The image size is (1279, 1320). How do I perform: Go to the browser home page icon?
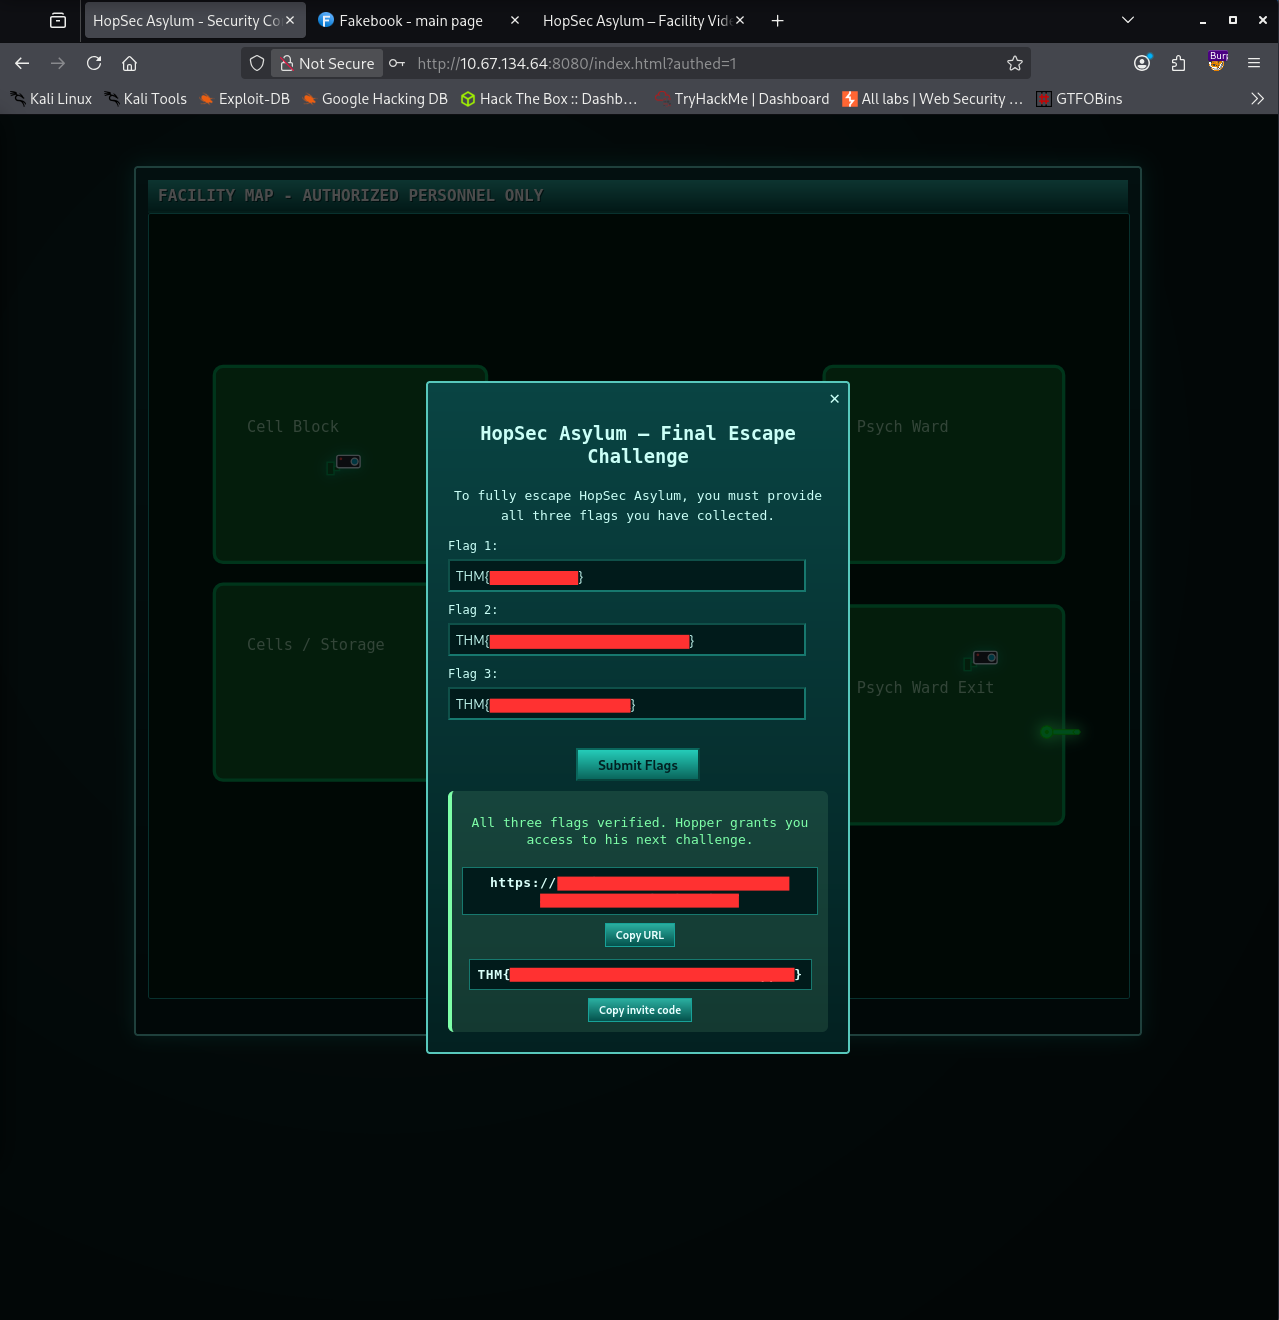[129, 63]
